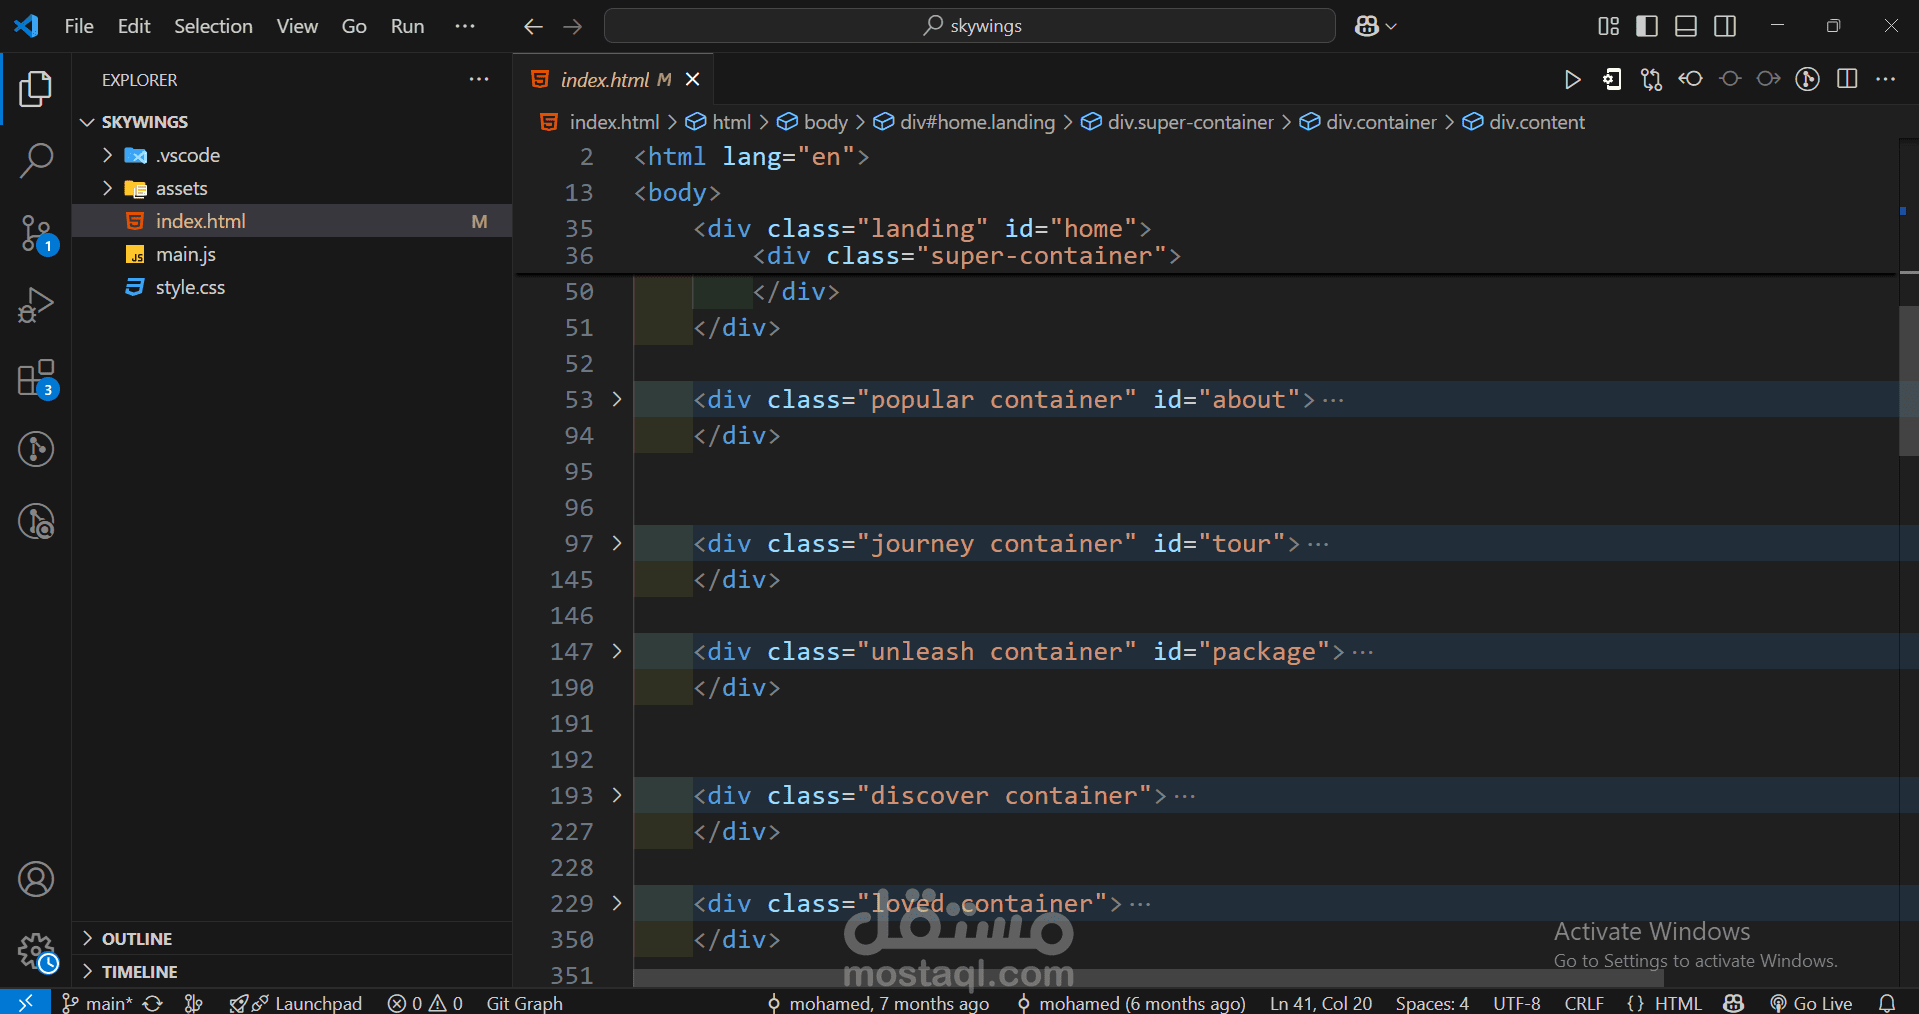Open the Source Control view
This screenshot has width=1919, height=1014.
(36, 234)
